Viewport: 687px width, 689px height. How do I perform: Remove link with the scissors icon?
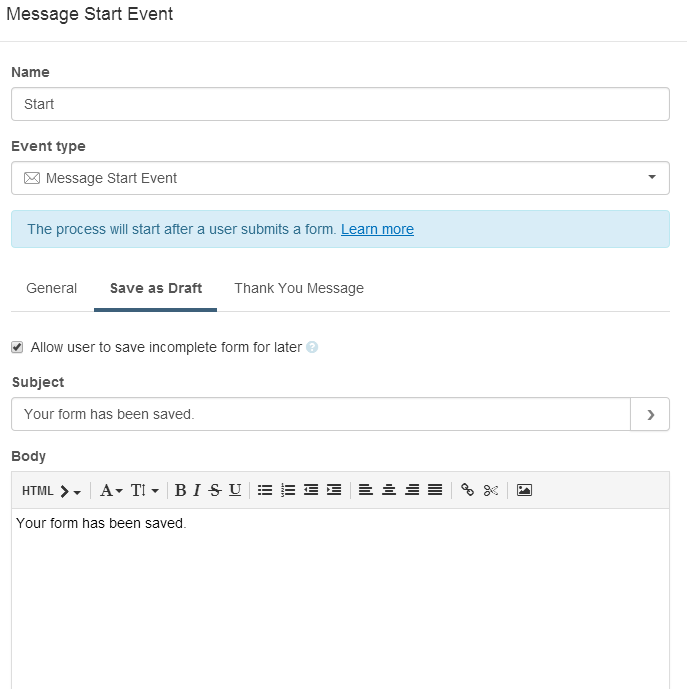click(x=491, y=490)
